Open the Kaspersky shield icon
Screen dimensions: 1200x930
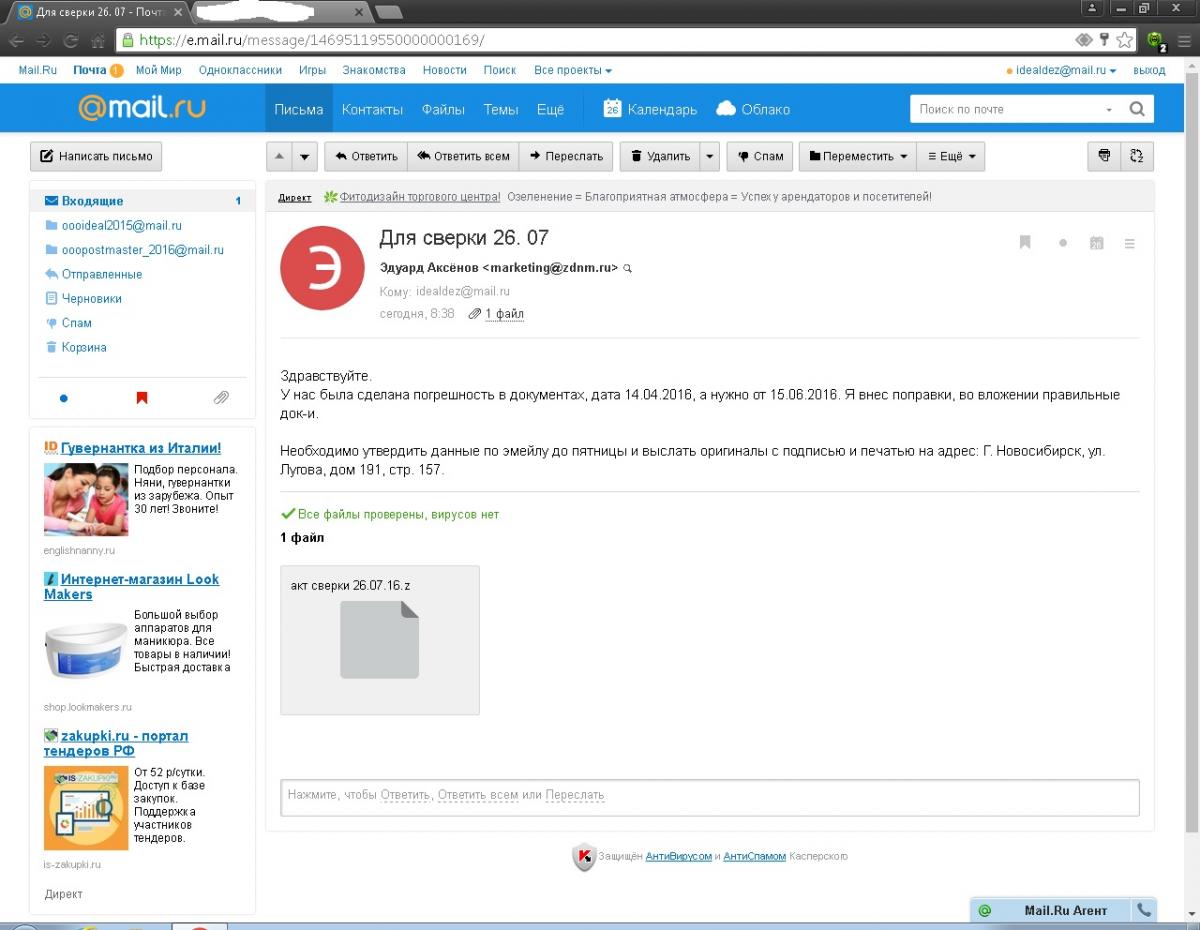(584, 857)
